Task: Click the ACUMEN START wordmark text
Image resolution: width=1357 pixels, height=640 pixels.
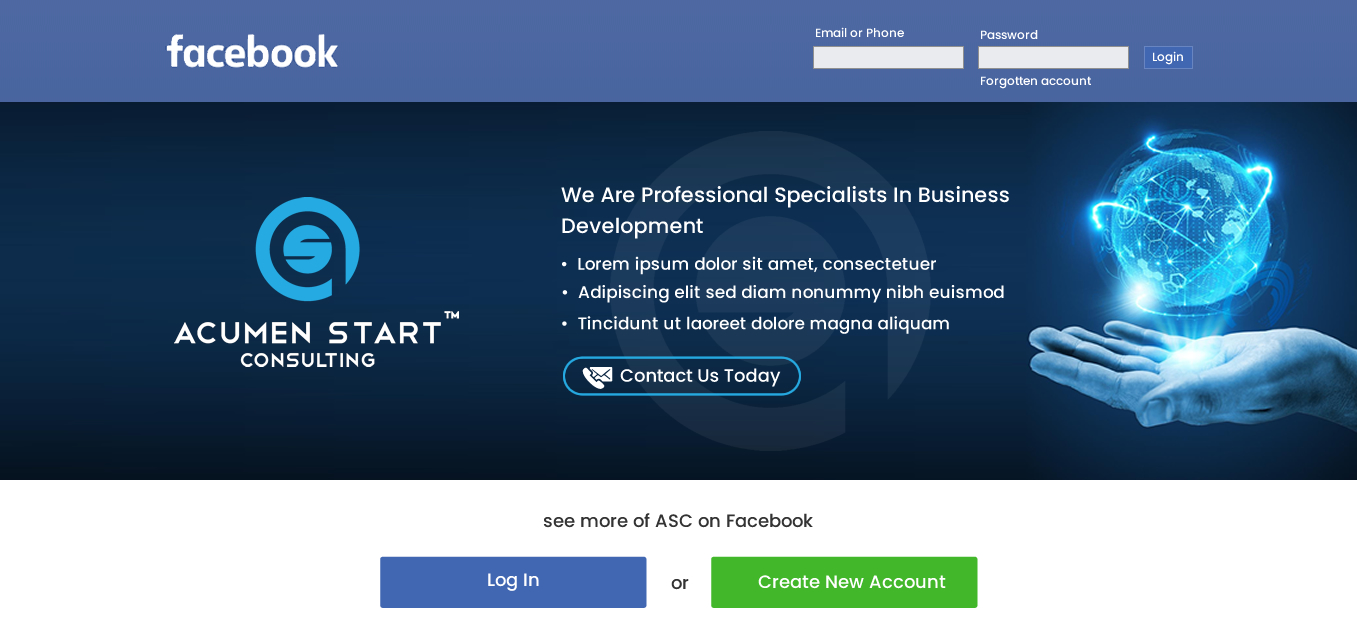Action: 308,332
